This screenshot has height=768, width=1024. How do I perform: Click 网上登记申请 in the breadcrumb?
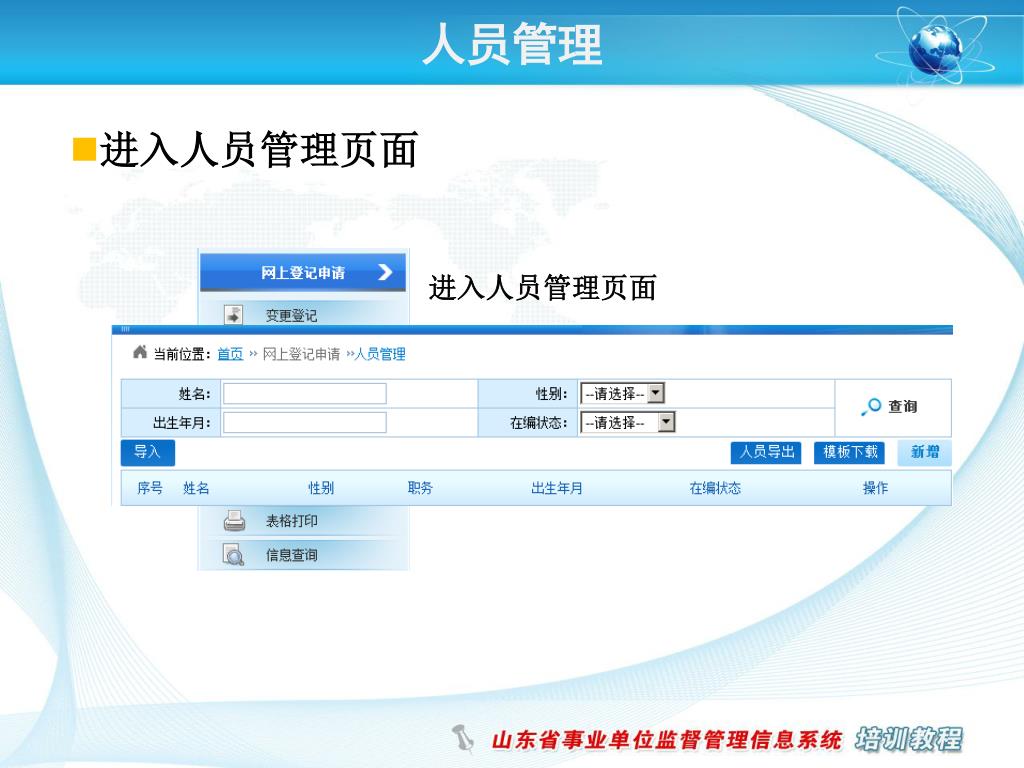(x=301, y=354)
